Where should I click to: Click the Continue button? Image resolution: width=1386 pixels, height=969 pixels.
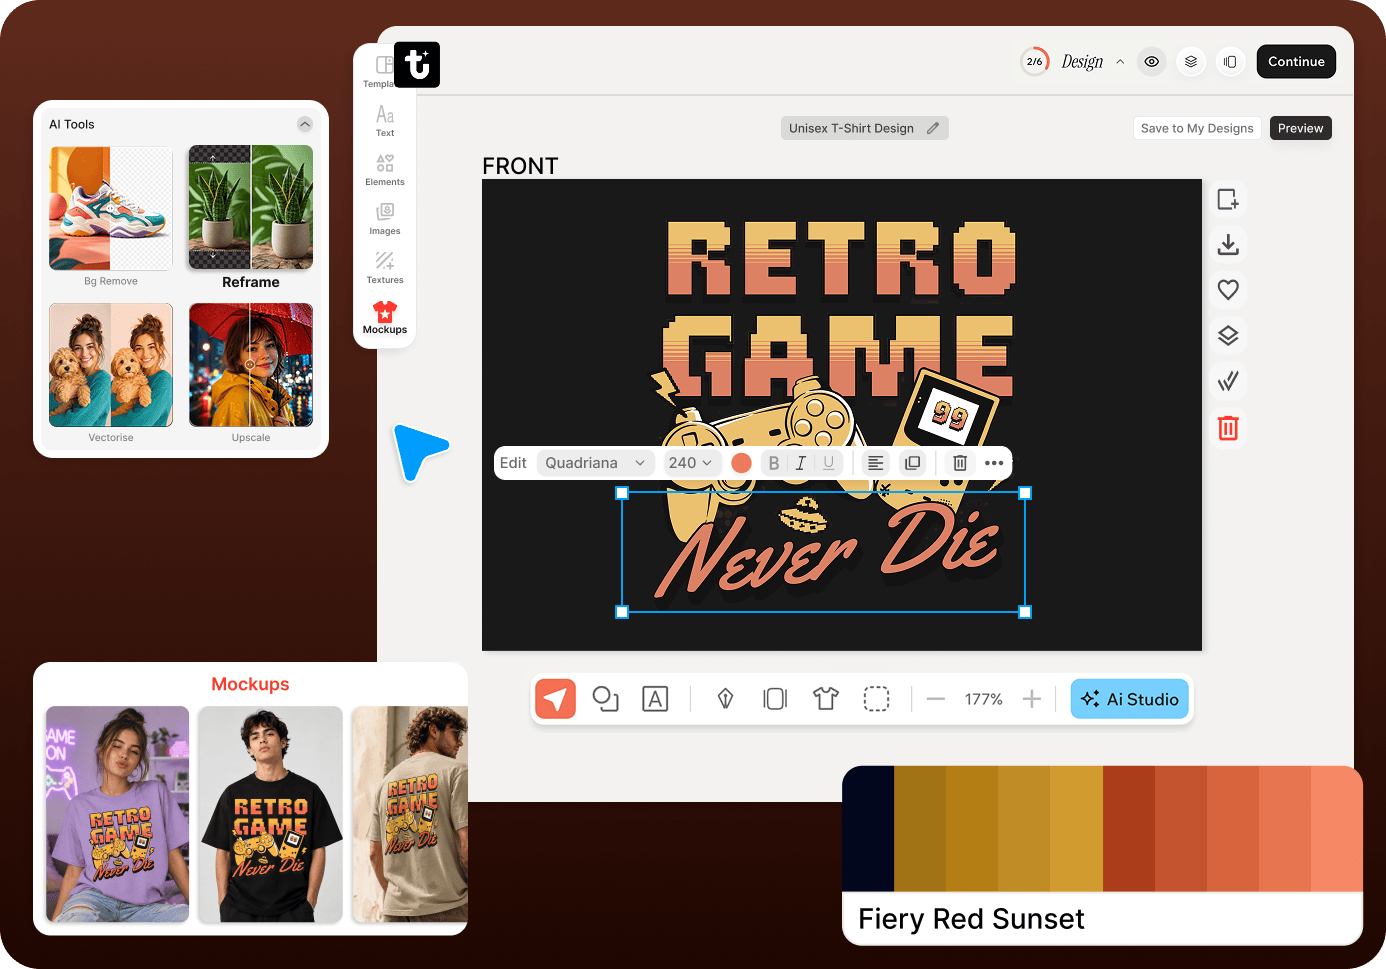pos(1296,61)
